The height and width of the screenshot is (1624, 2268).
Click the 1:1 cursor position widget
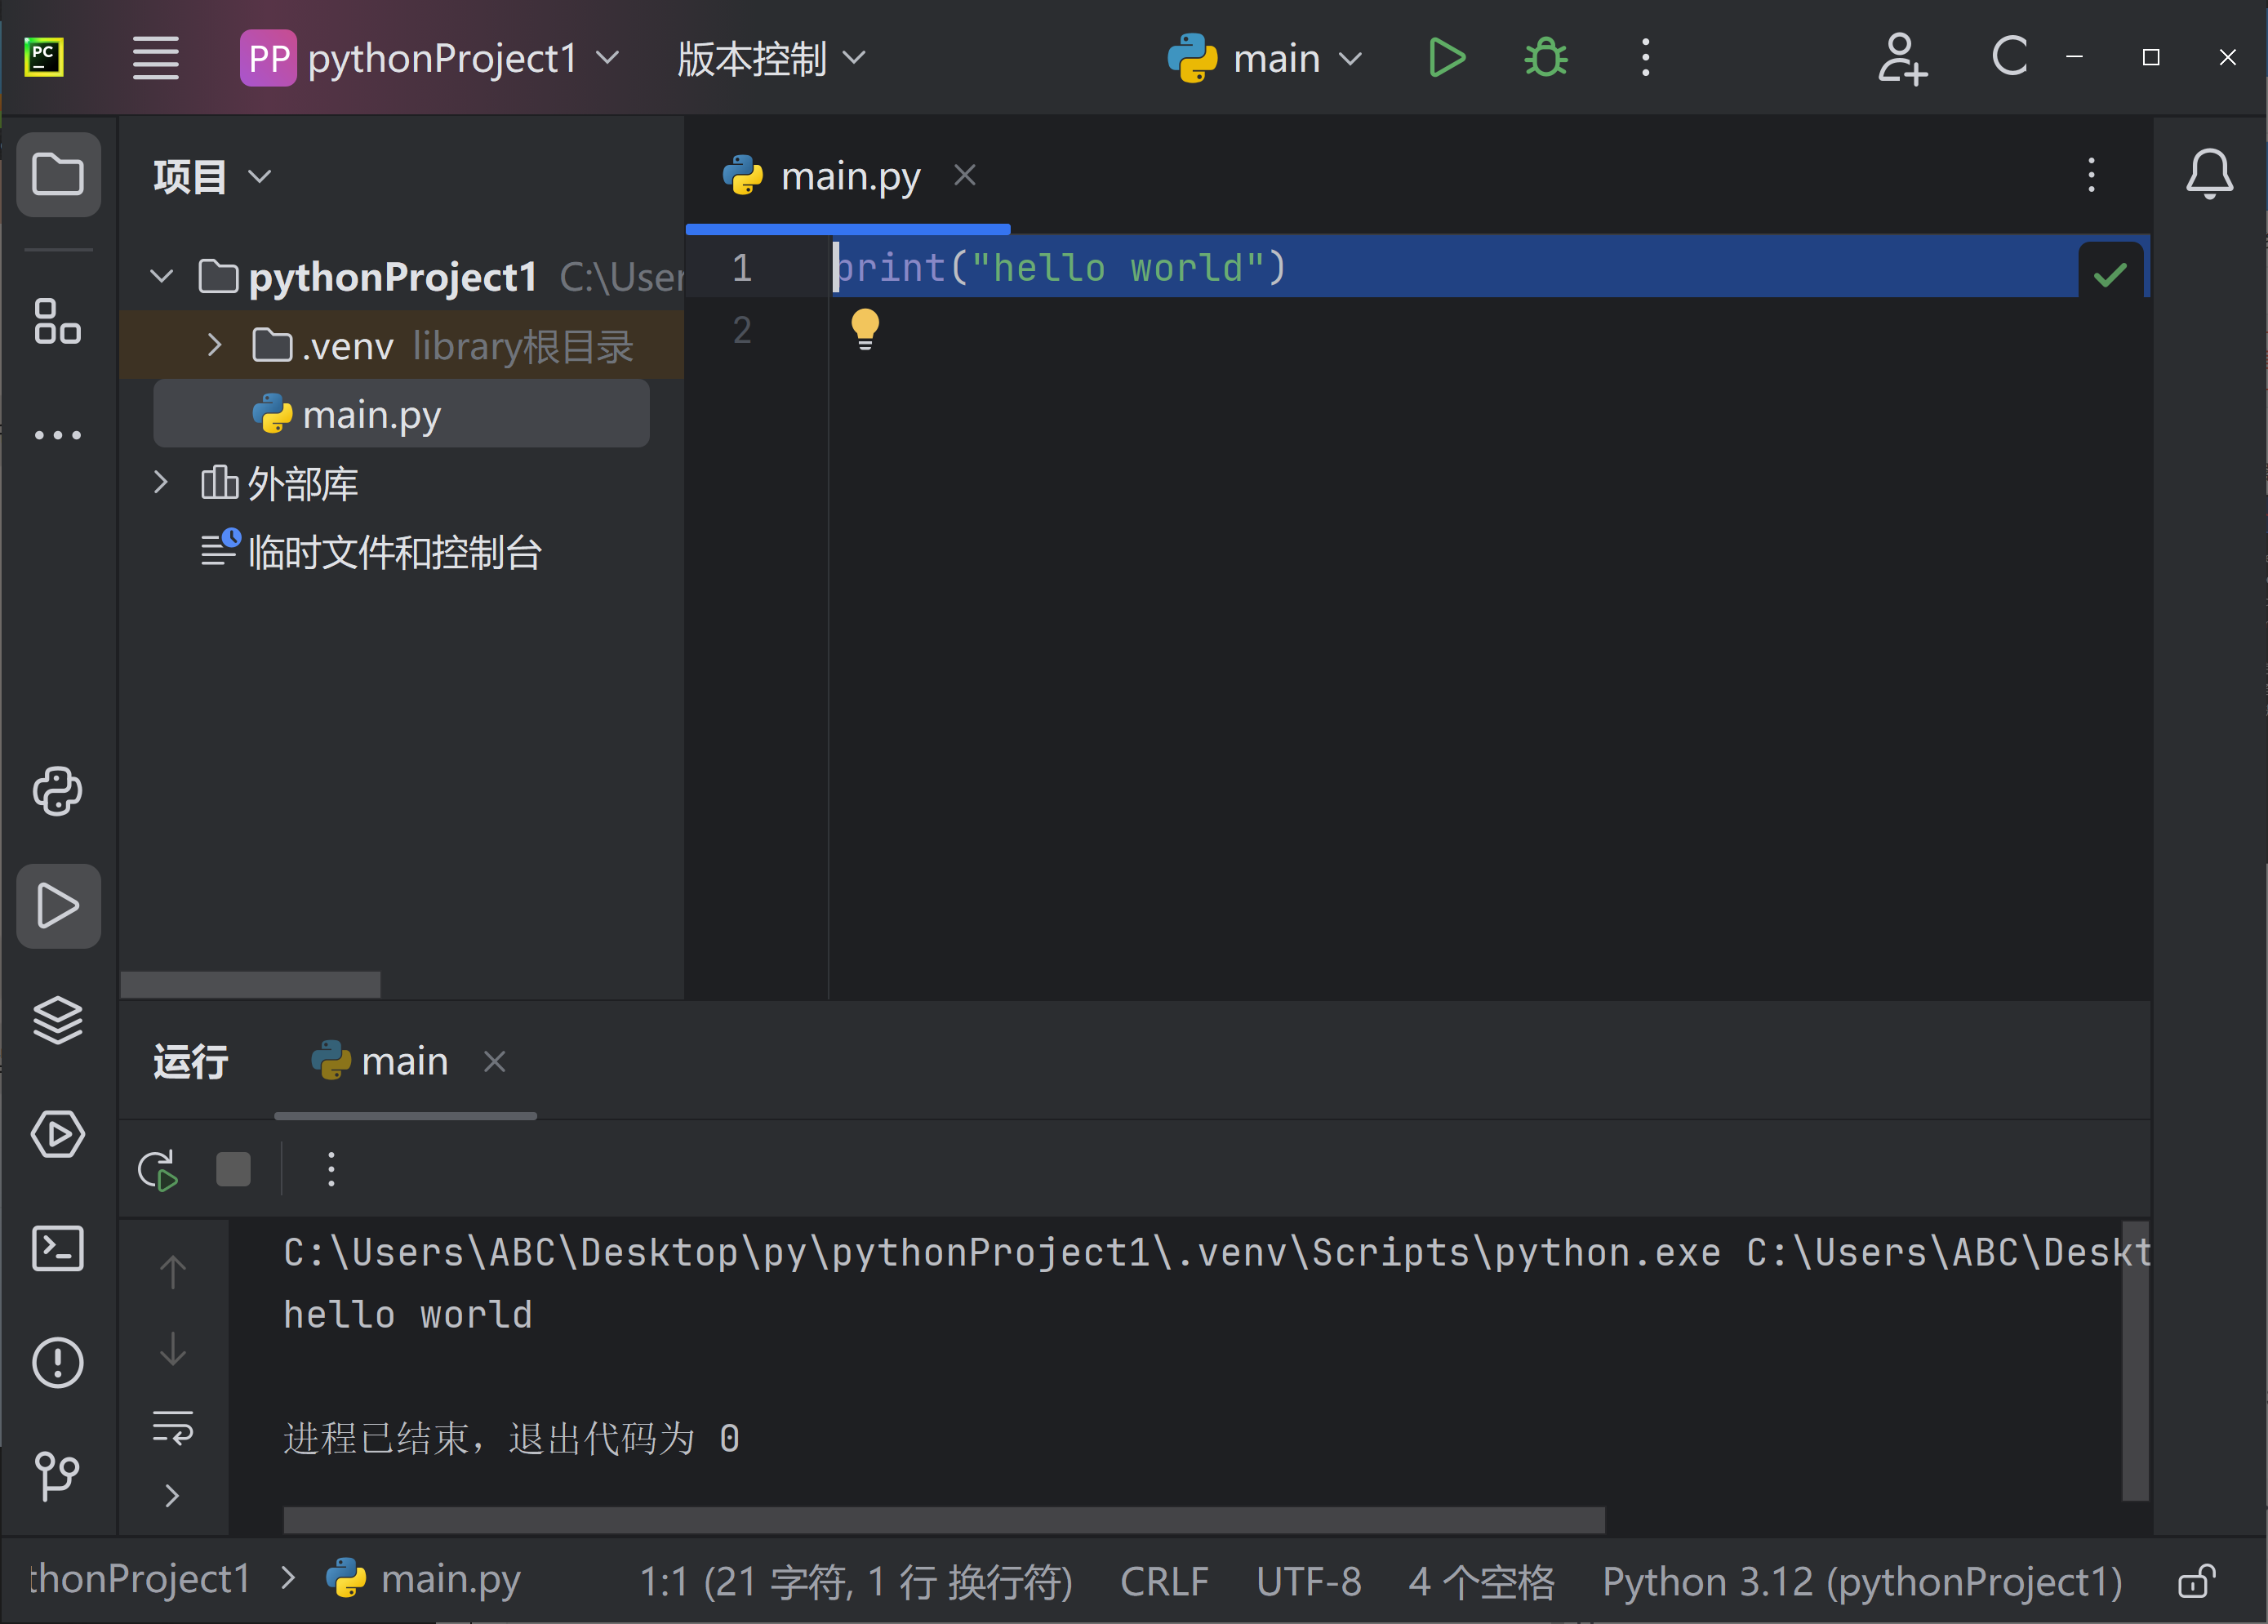pos(856,1582)
